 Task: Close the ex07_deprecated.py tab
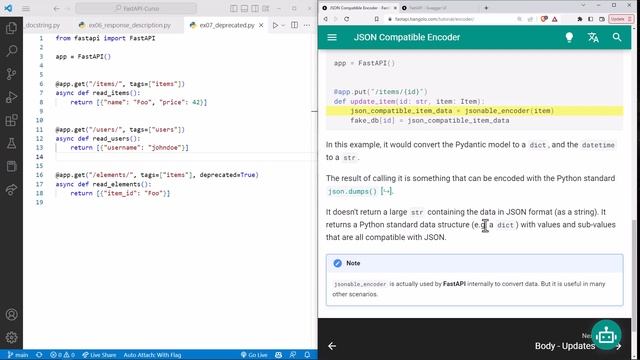(x=261, y=25)
